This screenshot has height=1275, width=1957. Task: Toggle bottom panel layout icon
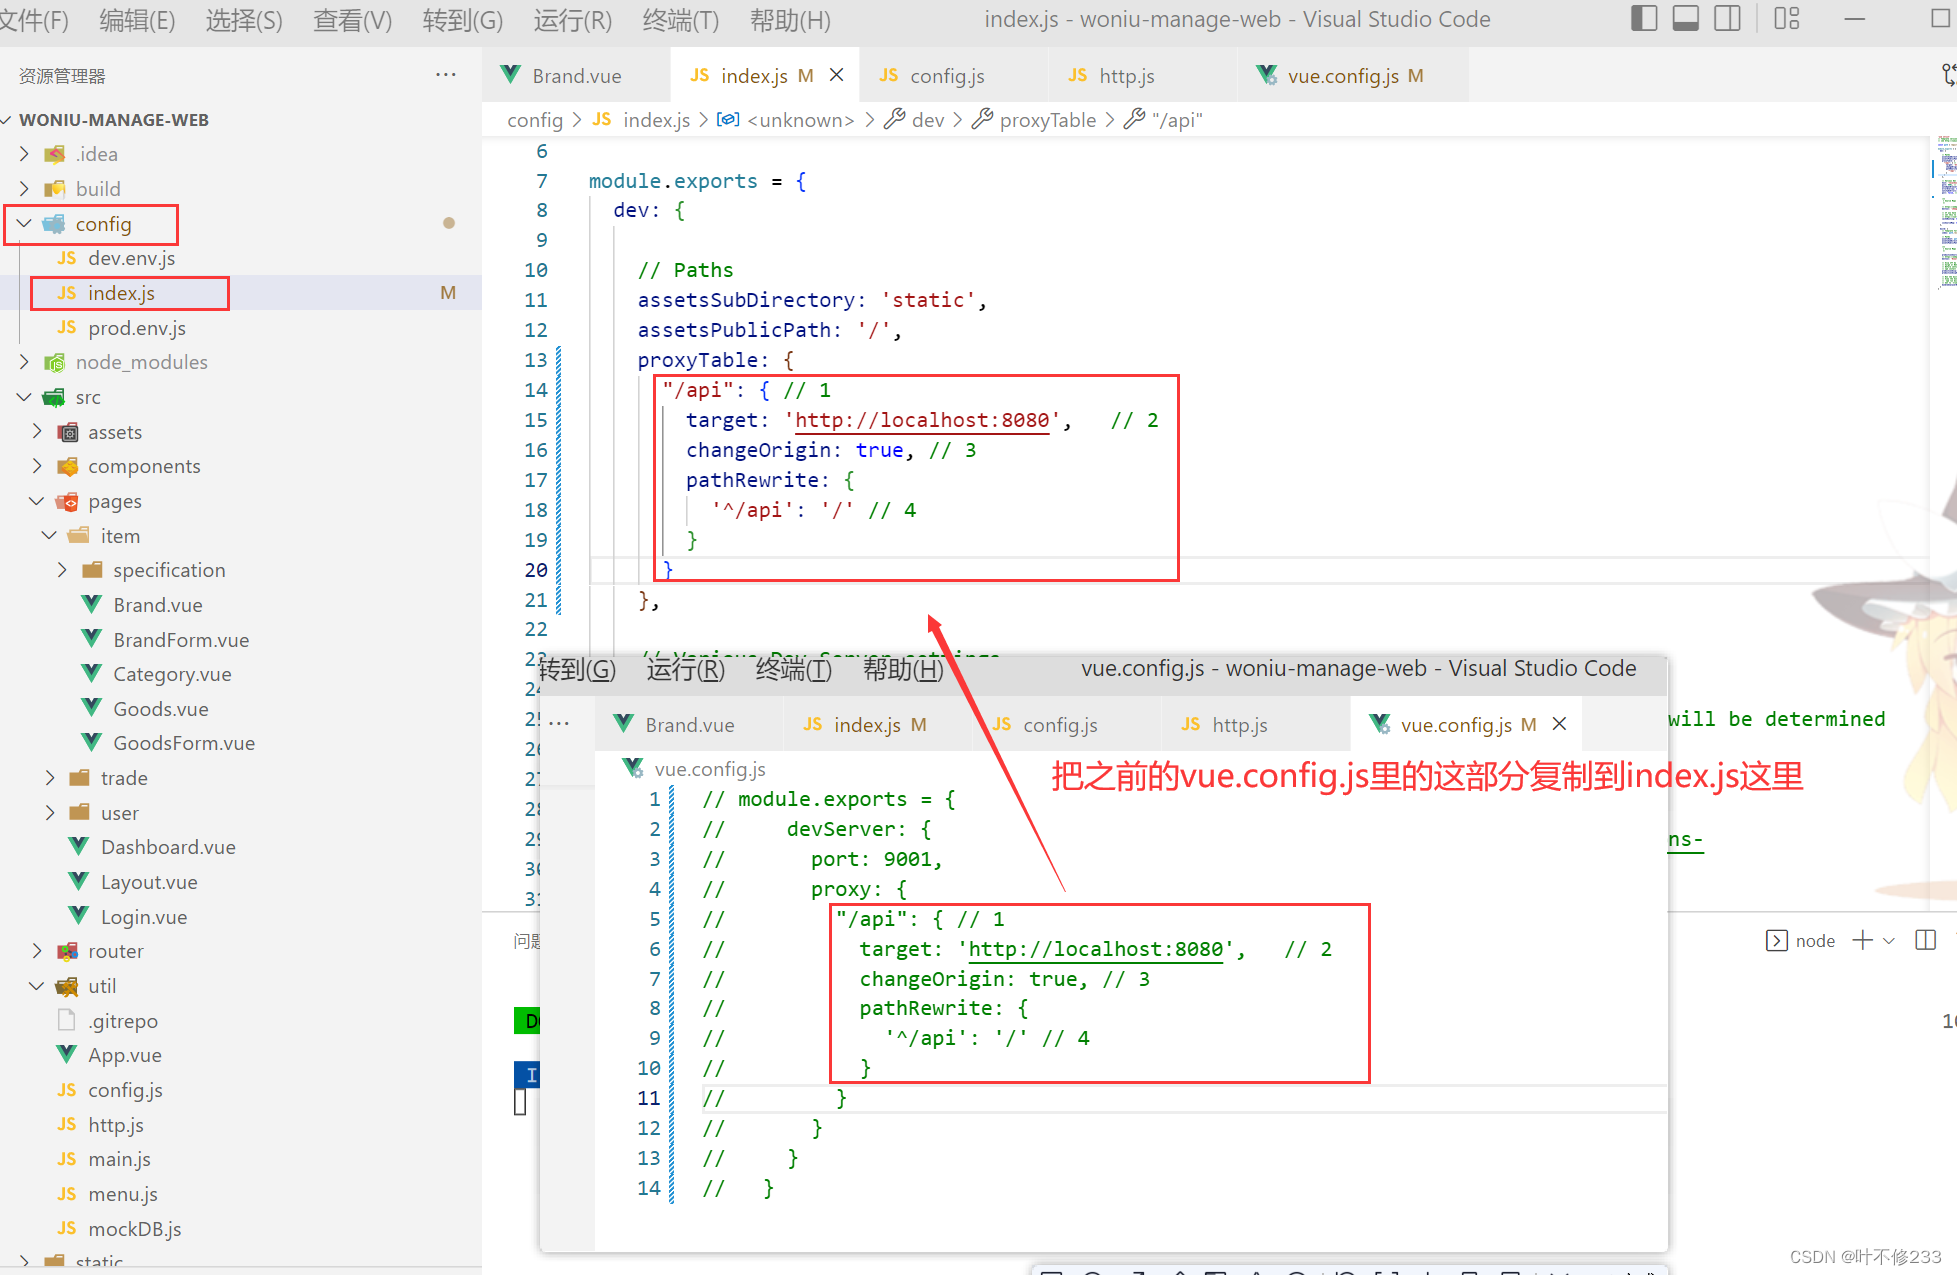point(1686,19)
